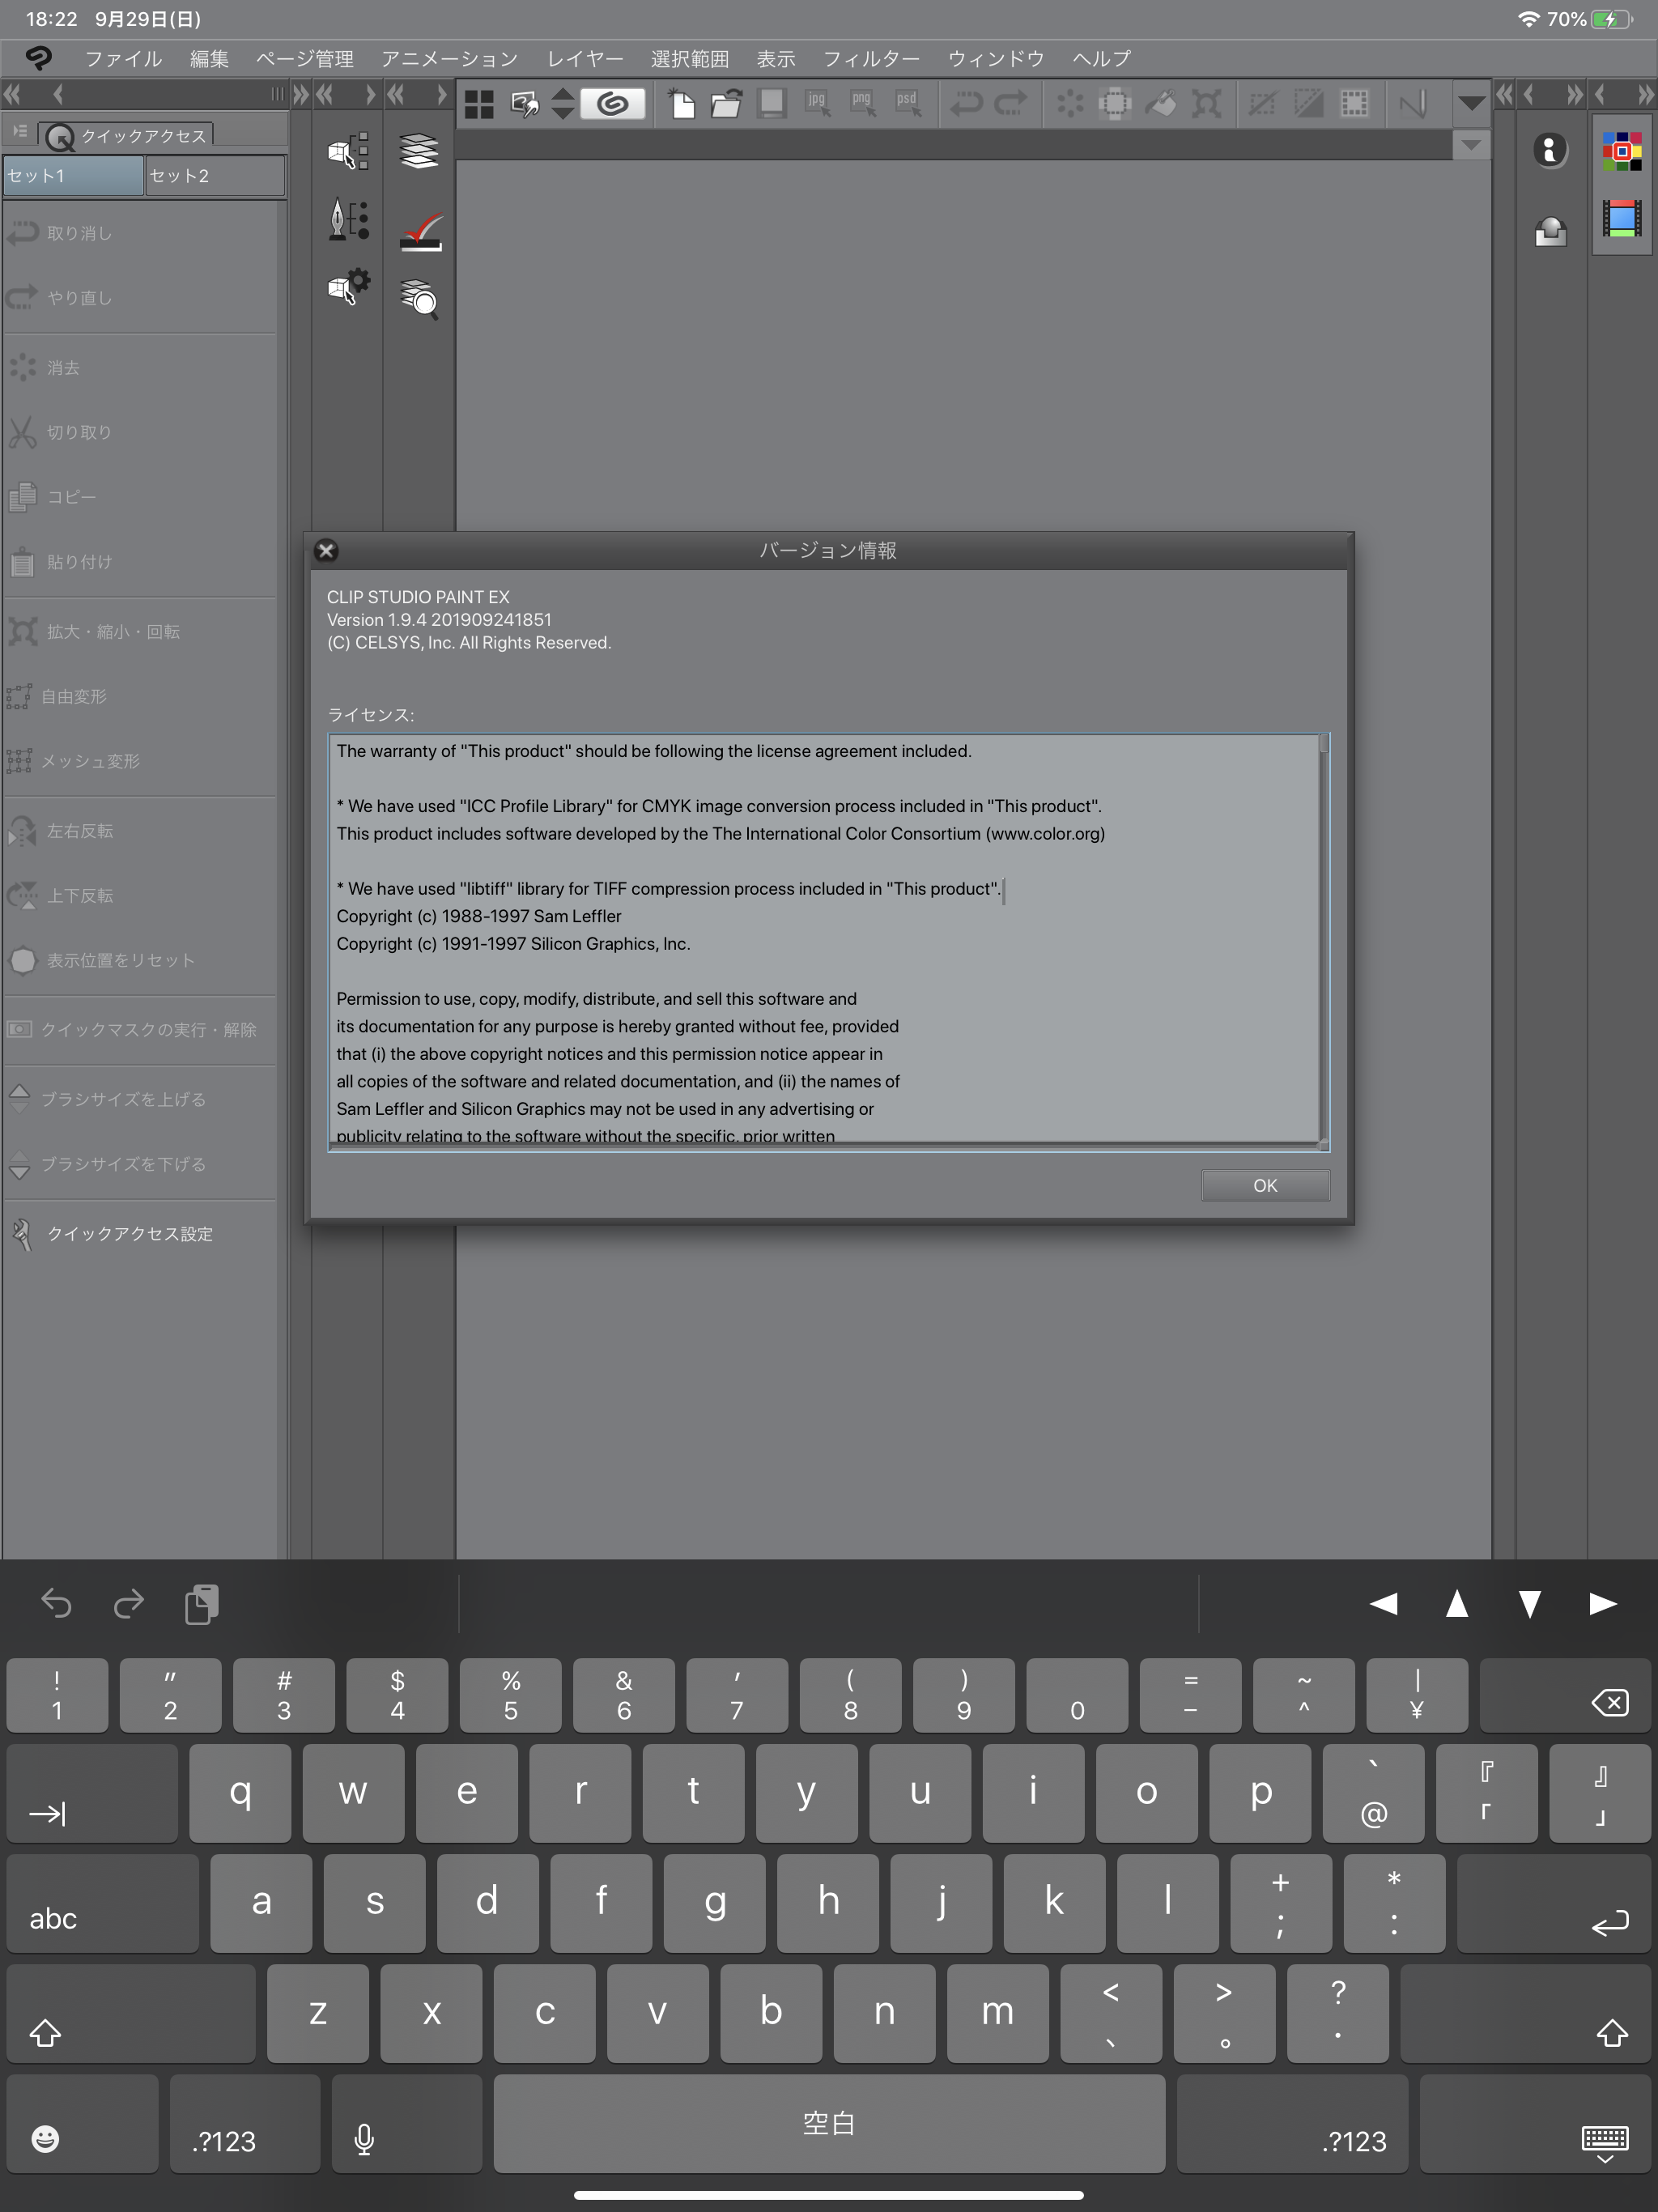Viewport: 1658px width, 2212px height.
Task: Open the ファイル menu
Action: click(x=123, y=59)
